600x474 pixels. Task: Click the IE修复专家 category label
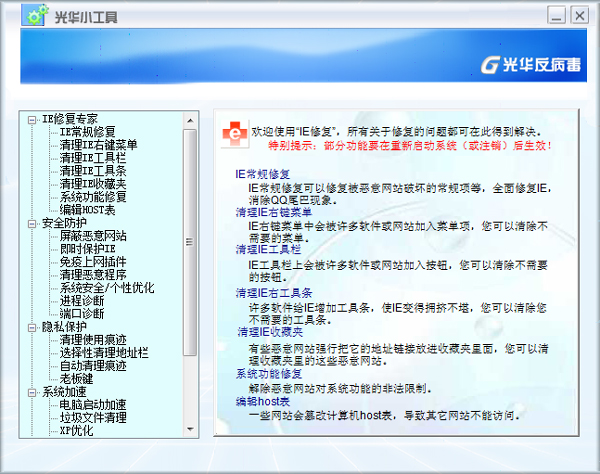tap(70, 119)
